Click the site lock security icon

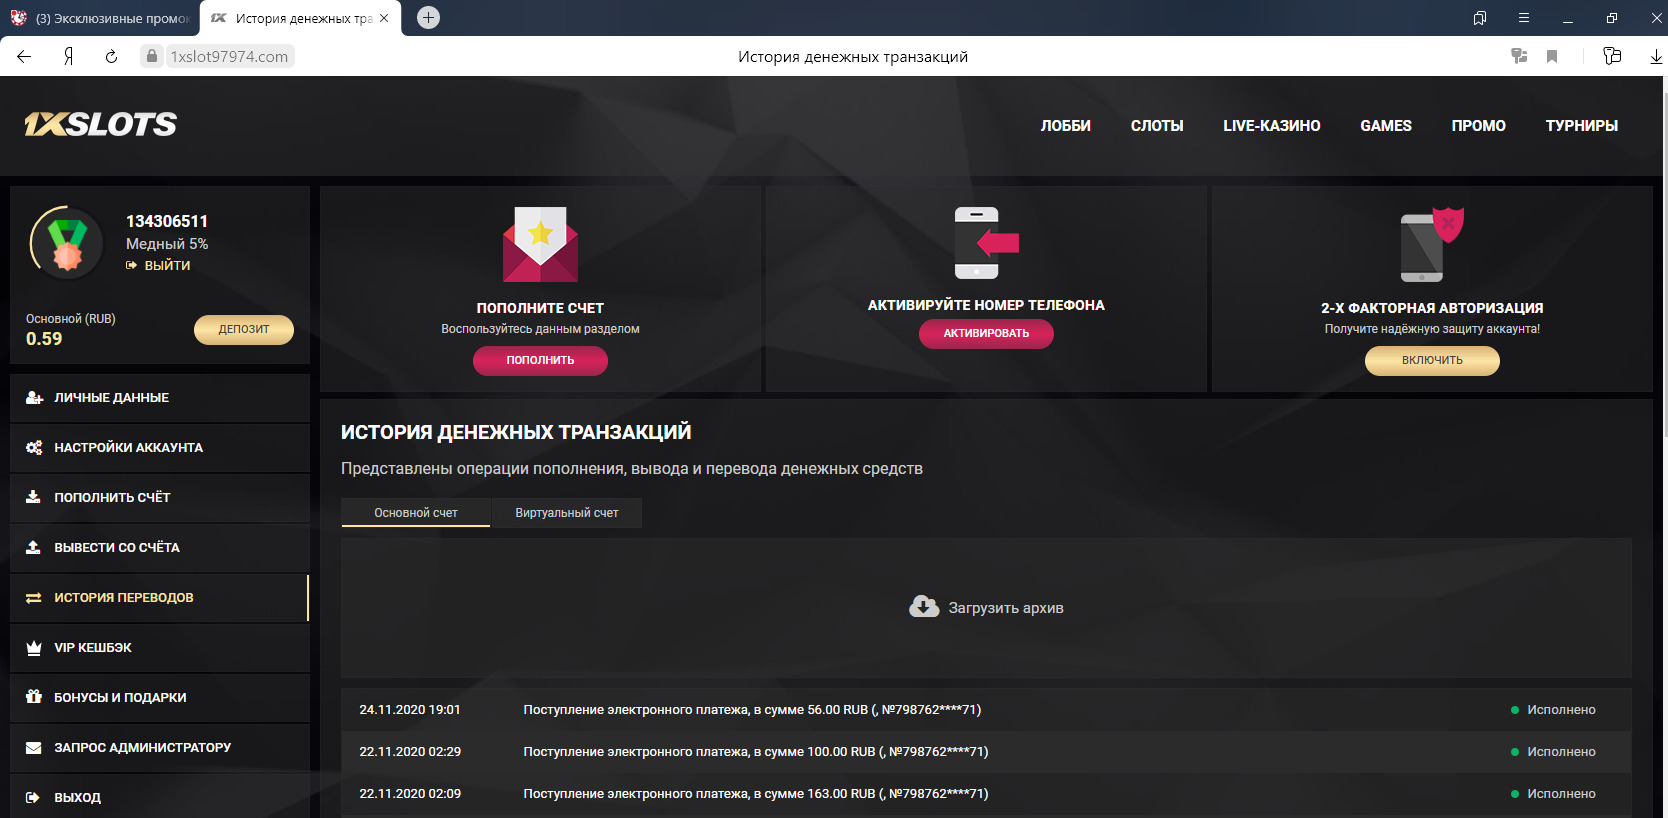tap(151, 56)
